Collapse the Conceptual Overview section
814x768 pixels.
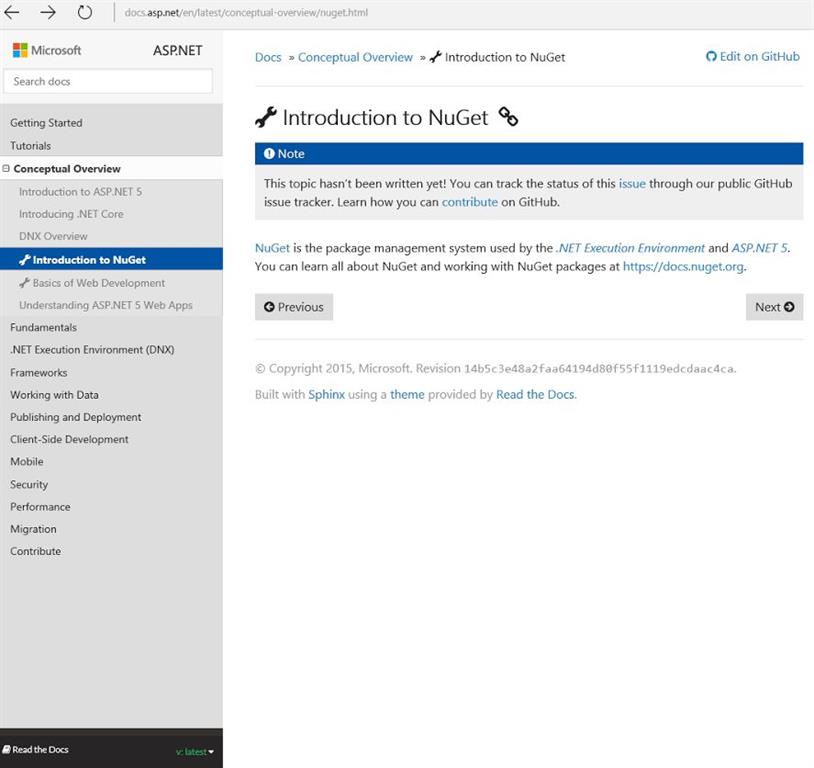[6, 169]
